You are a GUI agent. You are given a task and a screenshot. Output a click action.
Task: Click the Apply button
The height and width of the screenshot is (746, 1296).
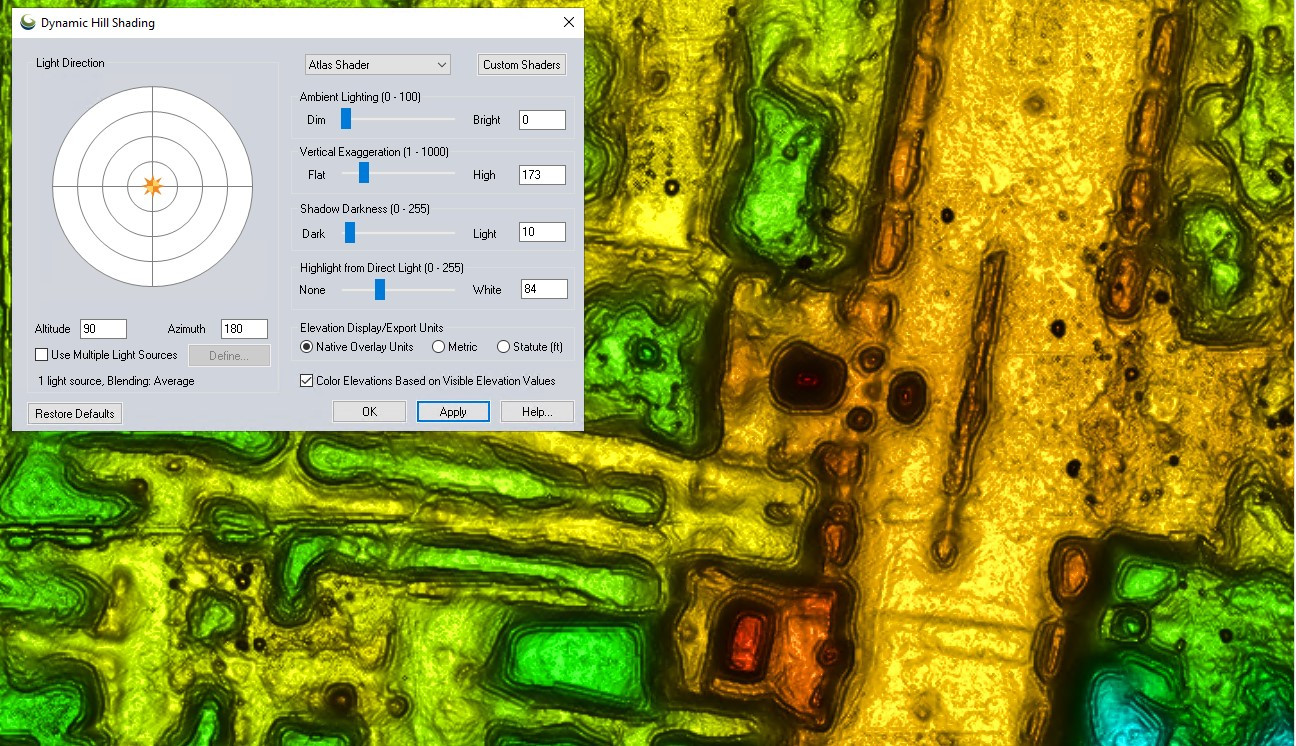453,412
